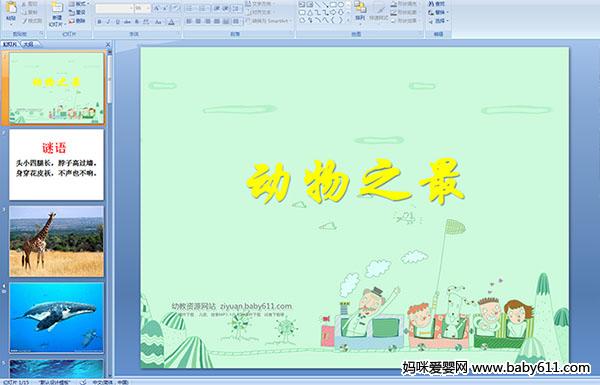Image resolution: width=600 pixels, height=385 pixels.
Task: Click the yellow title text on slide
Action: tap(355, 181)
